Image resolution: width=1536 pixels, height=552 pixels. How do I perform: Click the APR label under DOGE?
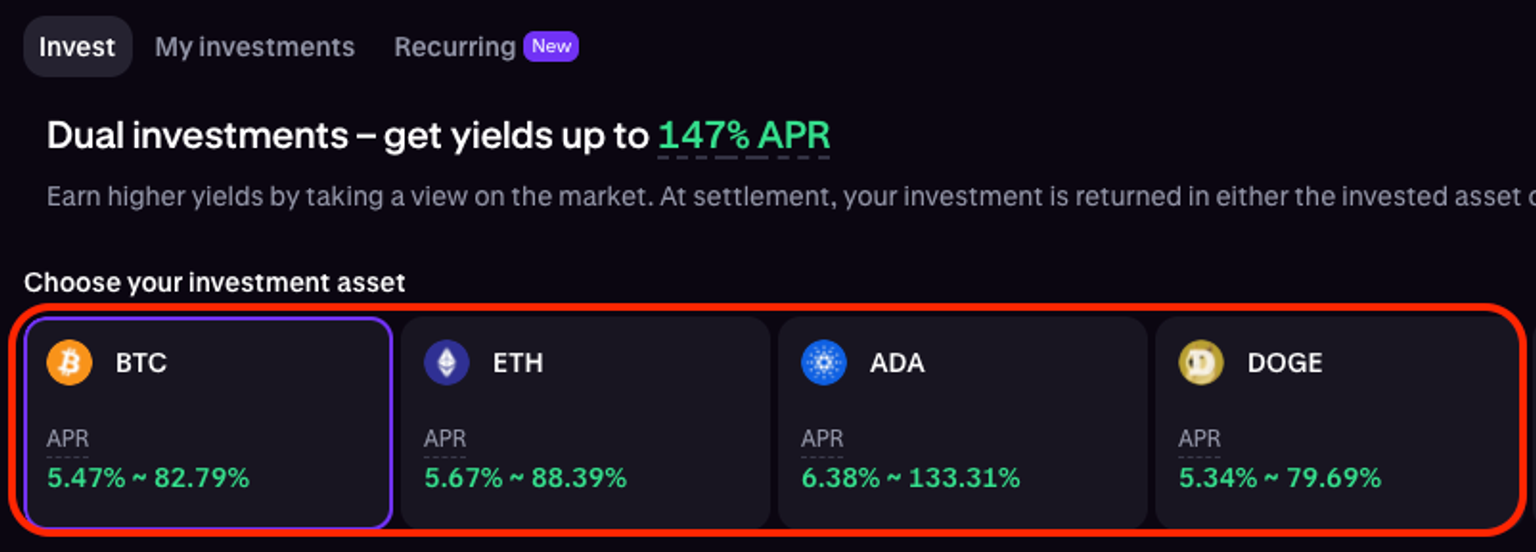coord(1199,439)
